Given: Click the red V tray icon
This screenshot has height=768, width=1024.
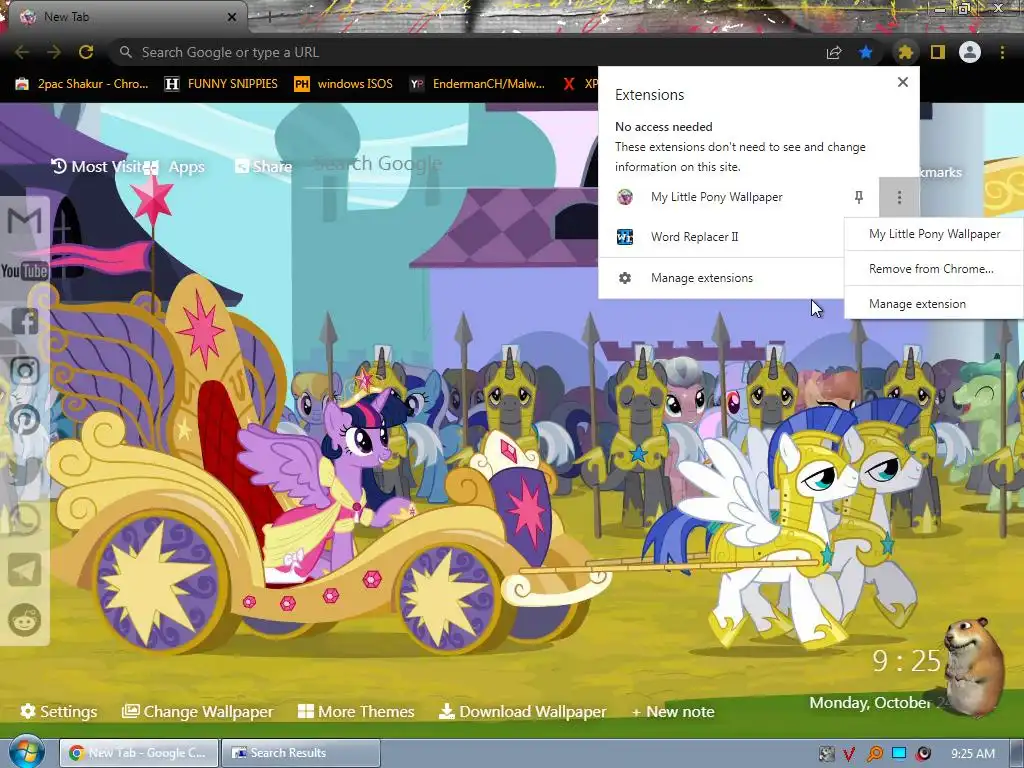Looking at the screenshot, I should (850, 754).
